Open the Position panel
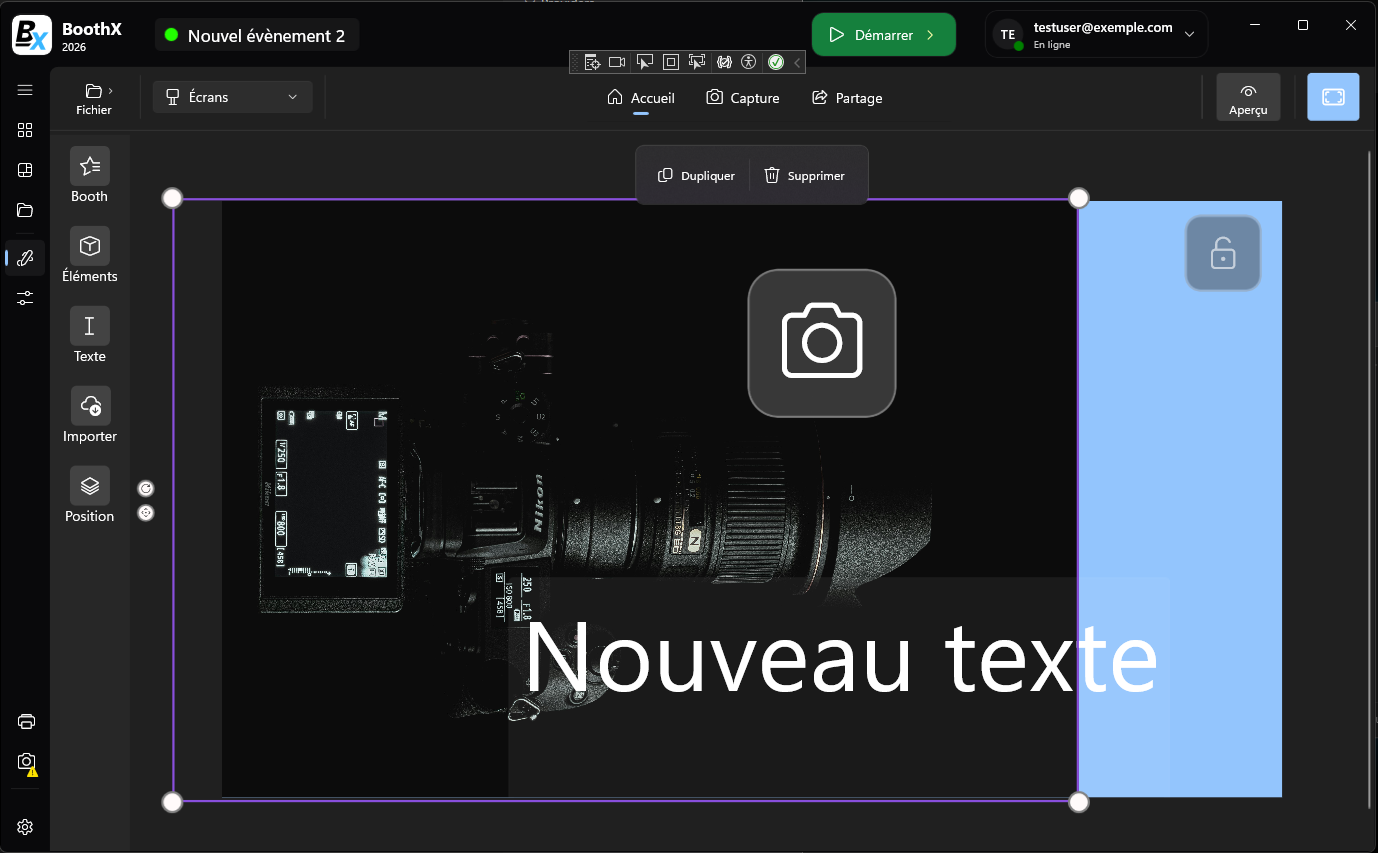This screenshot has height=853, width=1378. click(89, 495)
